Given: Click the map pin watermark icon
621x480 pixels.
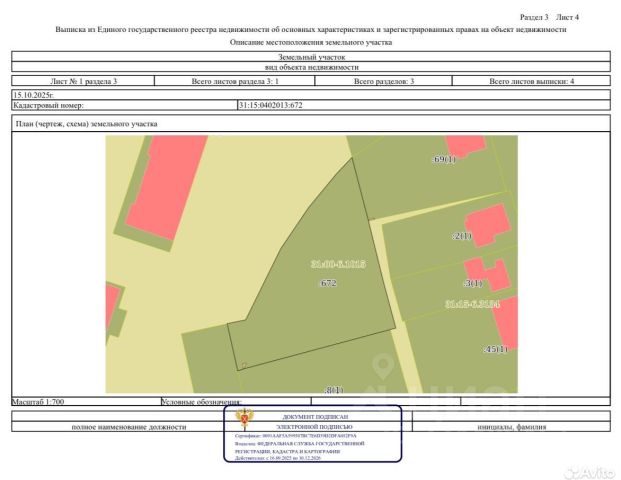Looking at the screenshot, I should [x=383, y=367].
